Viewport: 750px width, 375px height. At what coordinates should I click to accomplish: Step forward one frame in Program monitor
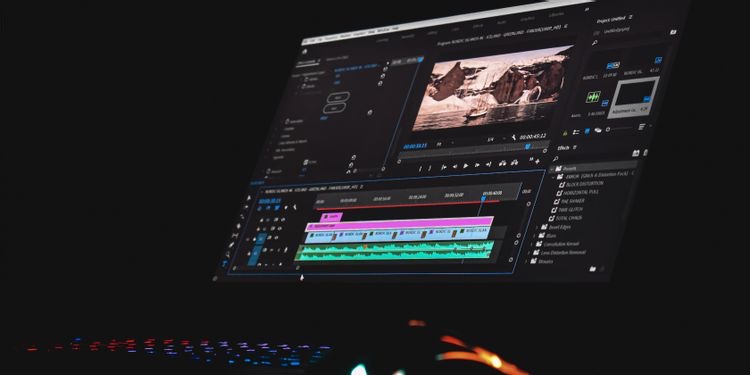[477, 165]
